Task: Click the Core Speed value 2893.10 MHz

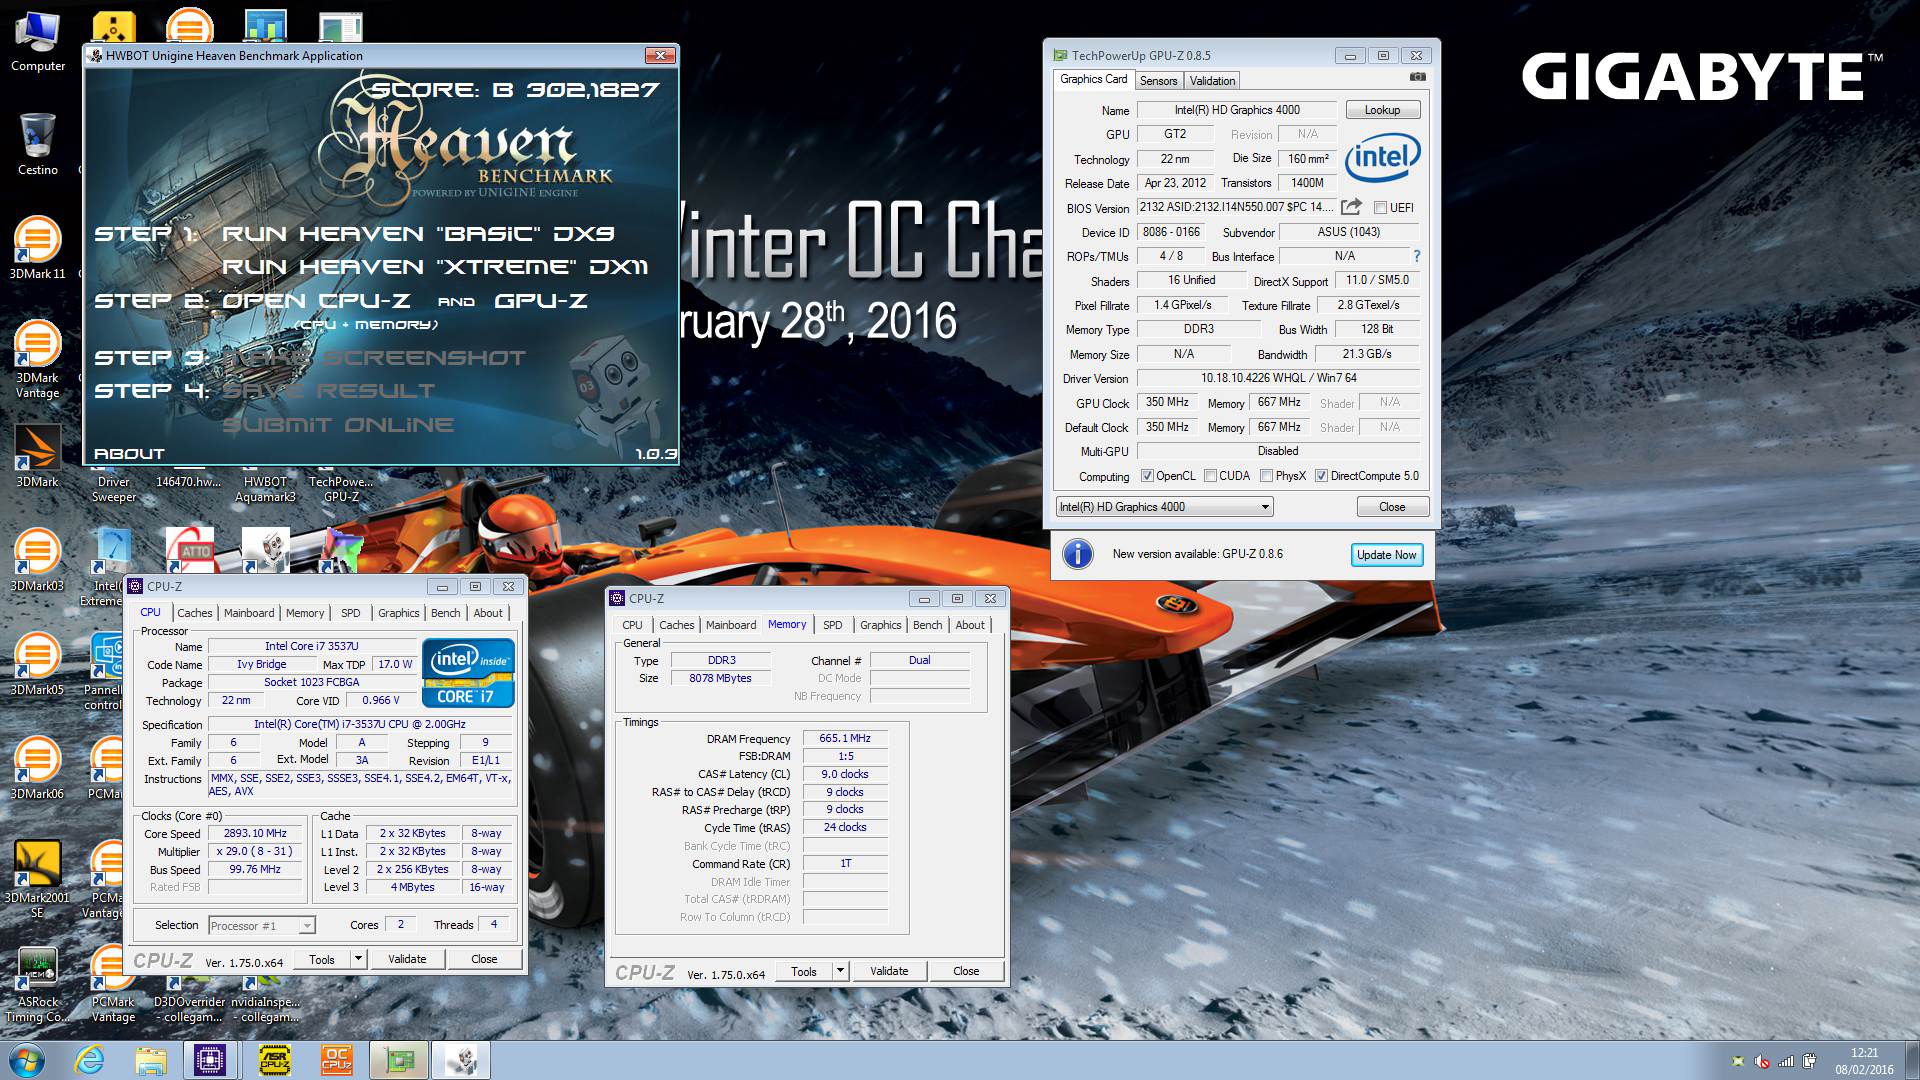Action: click(x=255, y=833)
